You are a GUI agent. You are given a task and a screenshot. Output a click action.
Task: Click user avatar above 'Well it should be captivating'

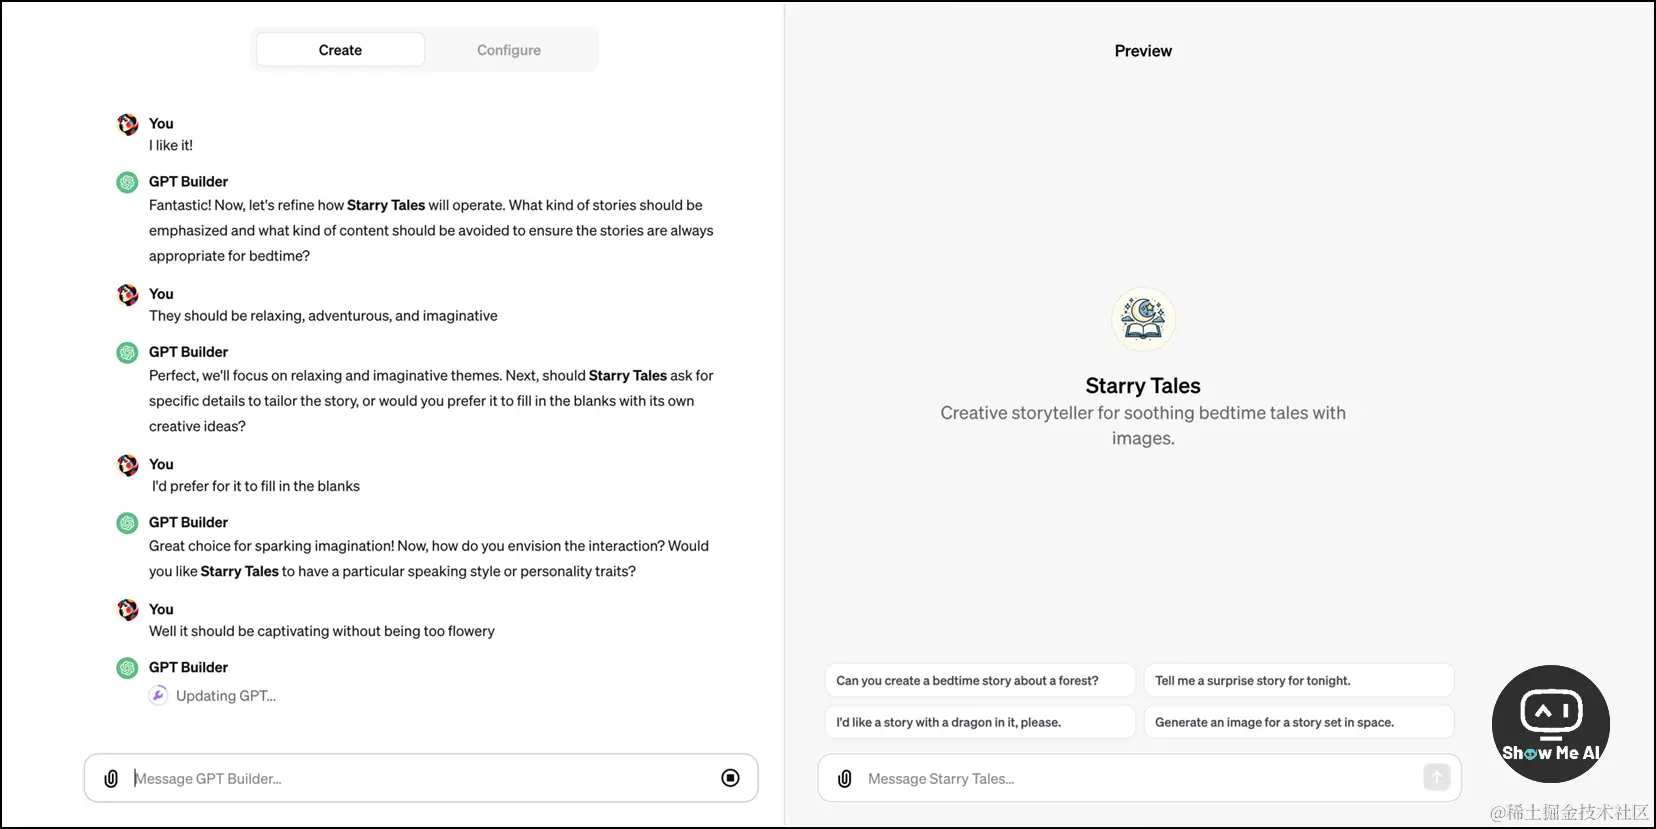tap(128, 610)
